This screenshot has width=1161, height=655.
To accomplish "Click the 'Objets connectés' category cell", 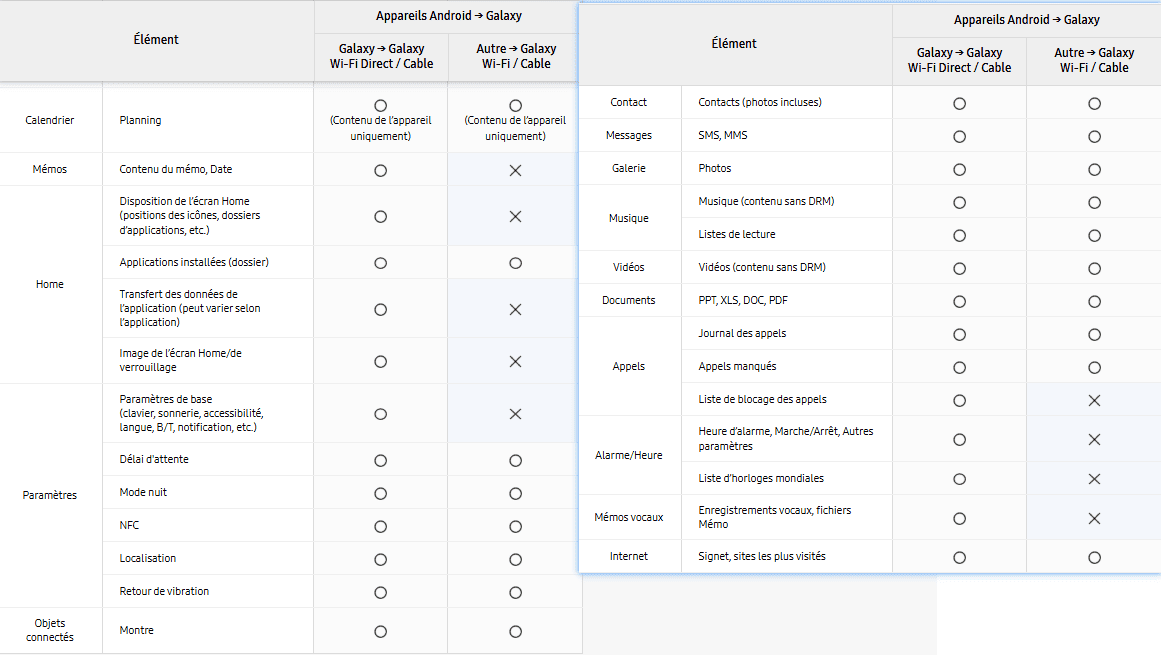I will 50,631.
